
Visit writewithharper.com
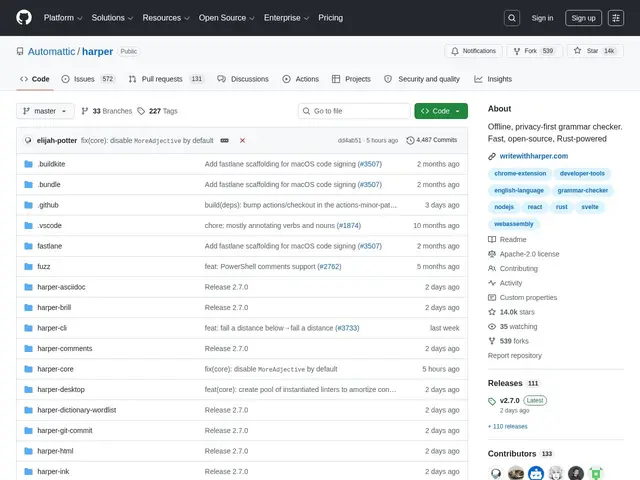[533, 156]
